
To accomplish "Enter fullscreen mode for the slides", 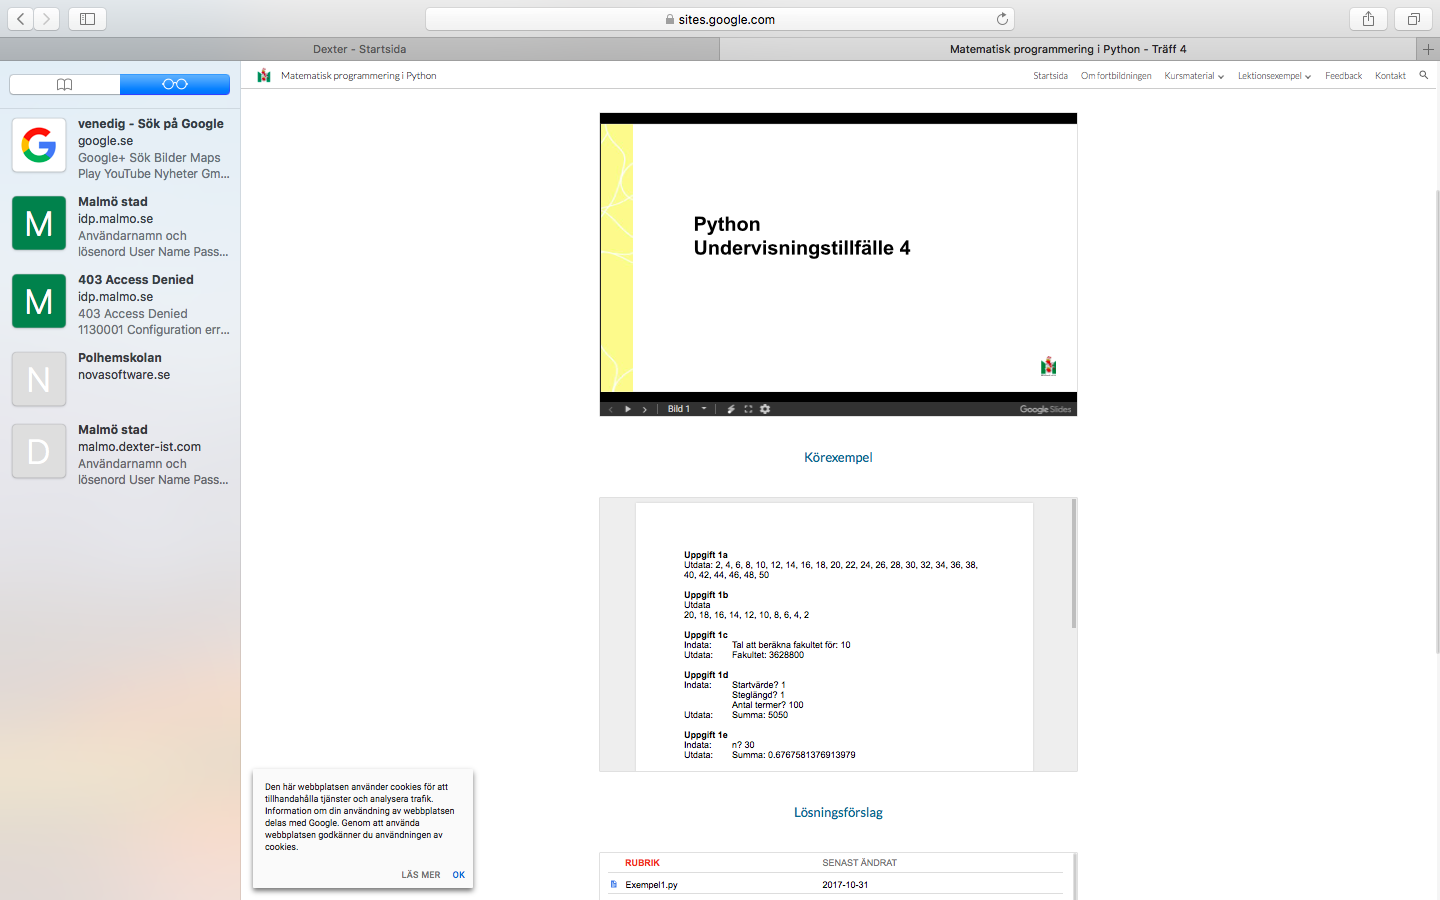I will [748, 409].
